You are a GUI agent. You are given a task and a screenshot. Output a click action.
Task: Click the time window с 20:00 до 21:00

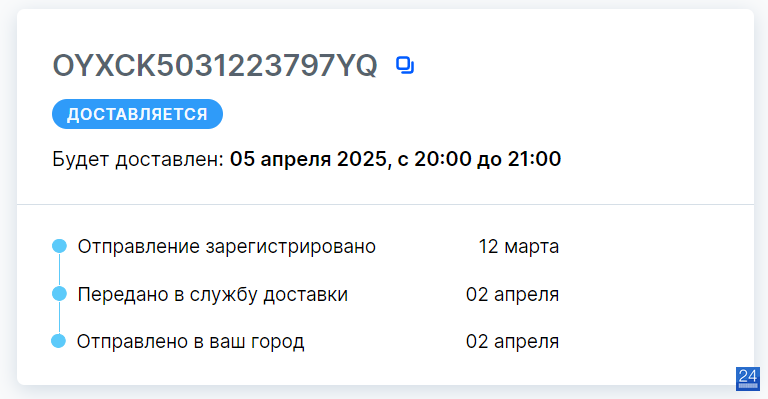coord(479,159)
